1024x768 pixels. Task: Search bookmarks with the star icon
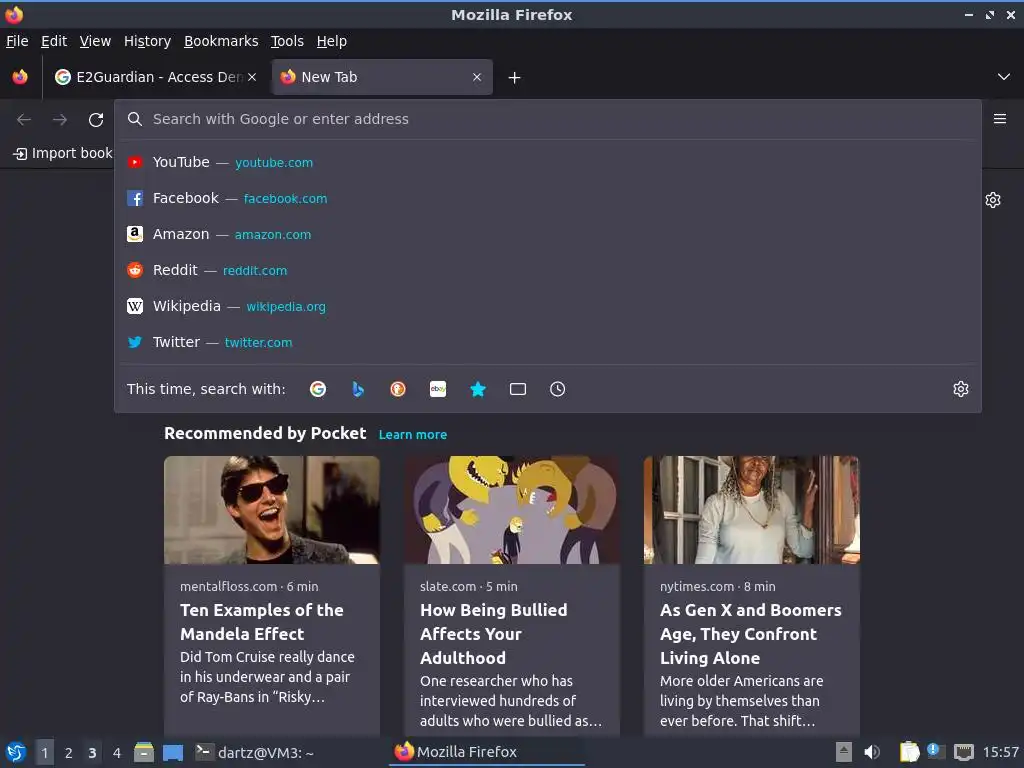point(478,389)
